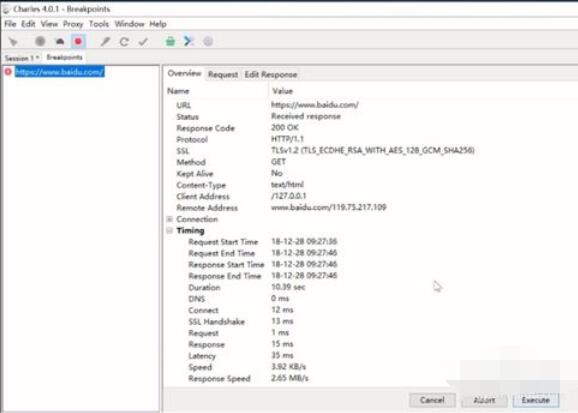Toggle breakpoints with the red hexagon button
578x413 pixels.
click(x=78, y=42)
